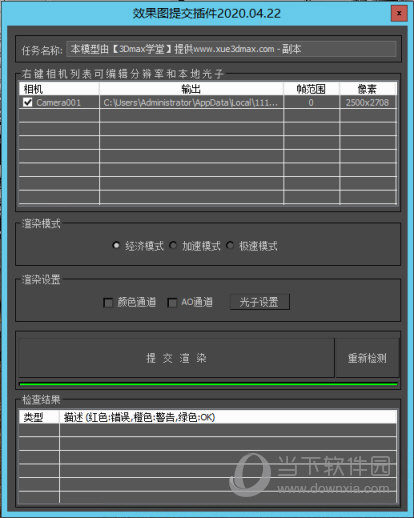Click the 帧范围 column header
The width and height of the screenshot is (414, 518).
click(x=311, y=89)
